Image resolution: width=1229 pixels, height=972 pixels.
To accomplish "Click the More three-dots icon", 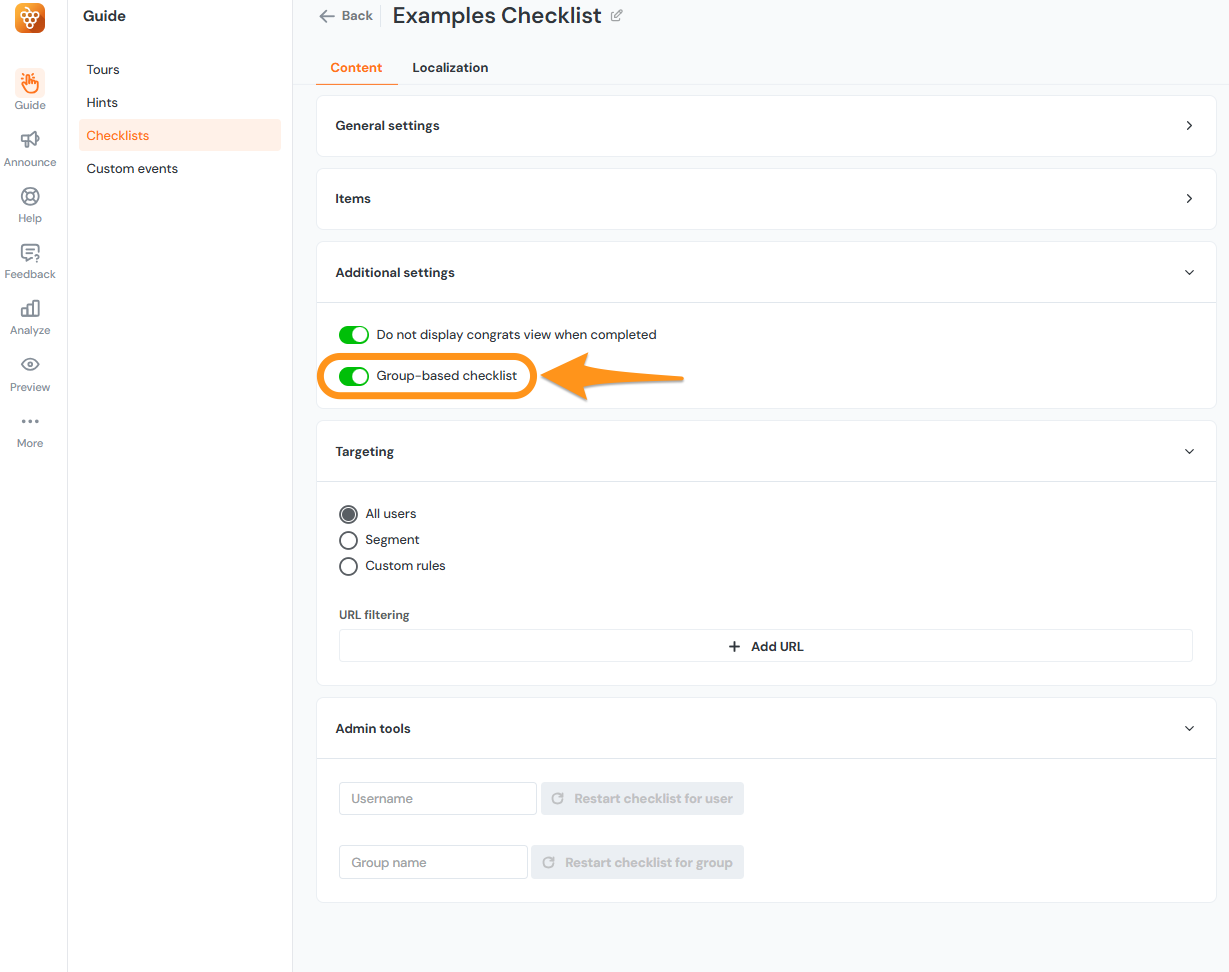I will click(x=30, y=422).
